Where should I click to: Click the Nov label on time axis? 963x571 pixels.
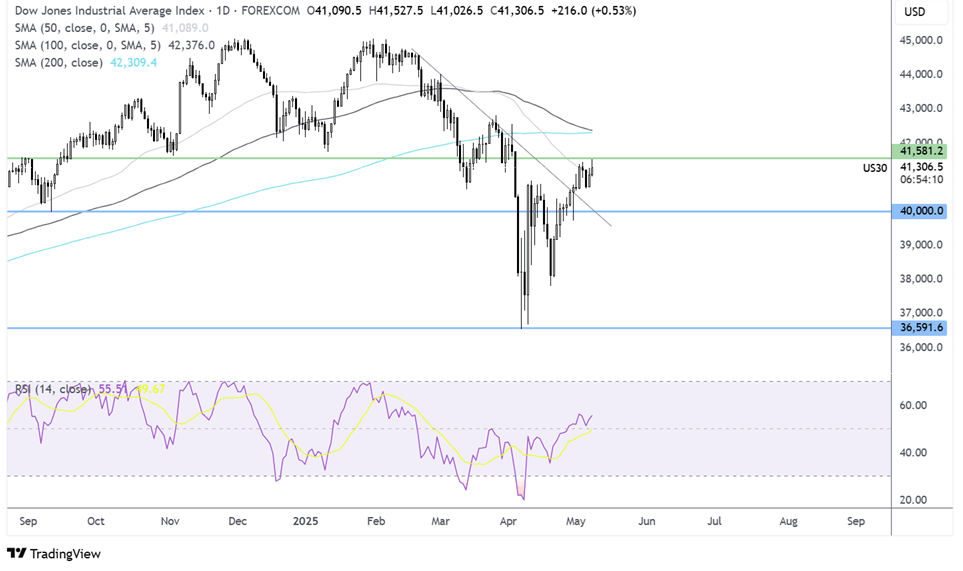[x=170, y=521]
